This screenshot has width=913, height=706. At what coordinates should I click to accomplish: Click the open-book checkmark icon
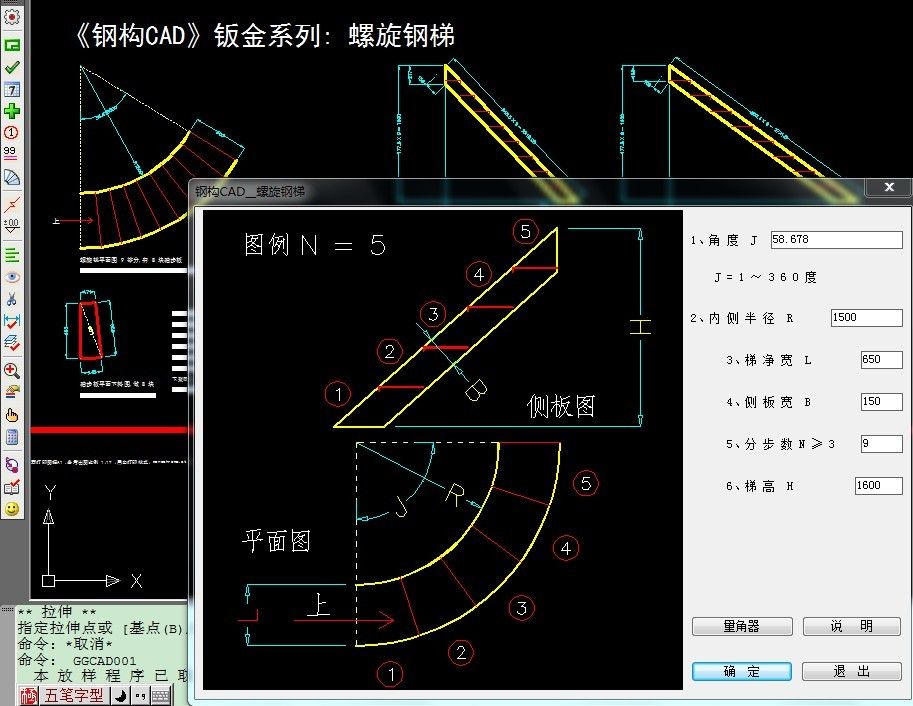tap(12, 487)
